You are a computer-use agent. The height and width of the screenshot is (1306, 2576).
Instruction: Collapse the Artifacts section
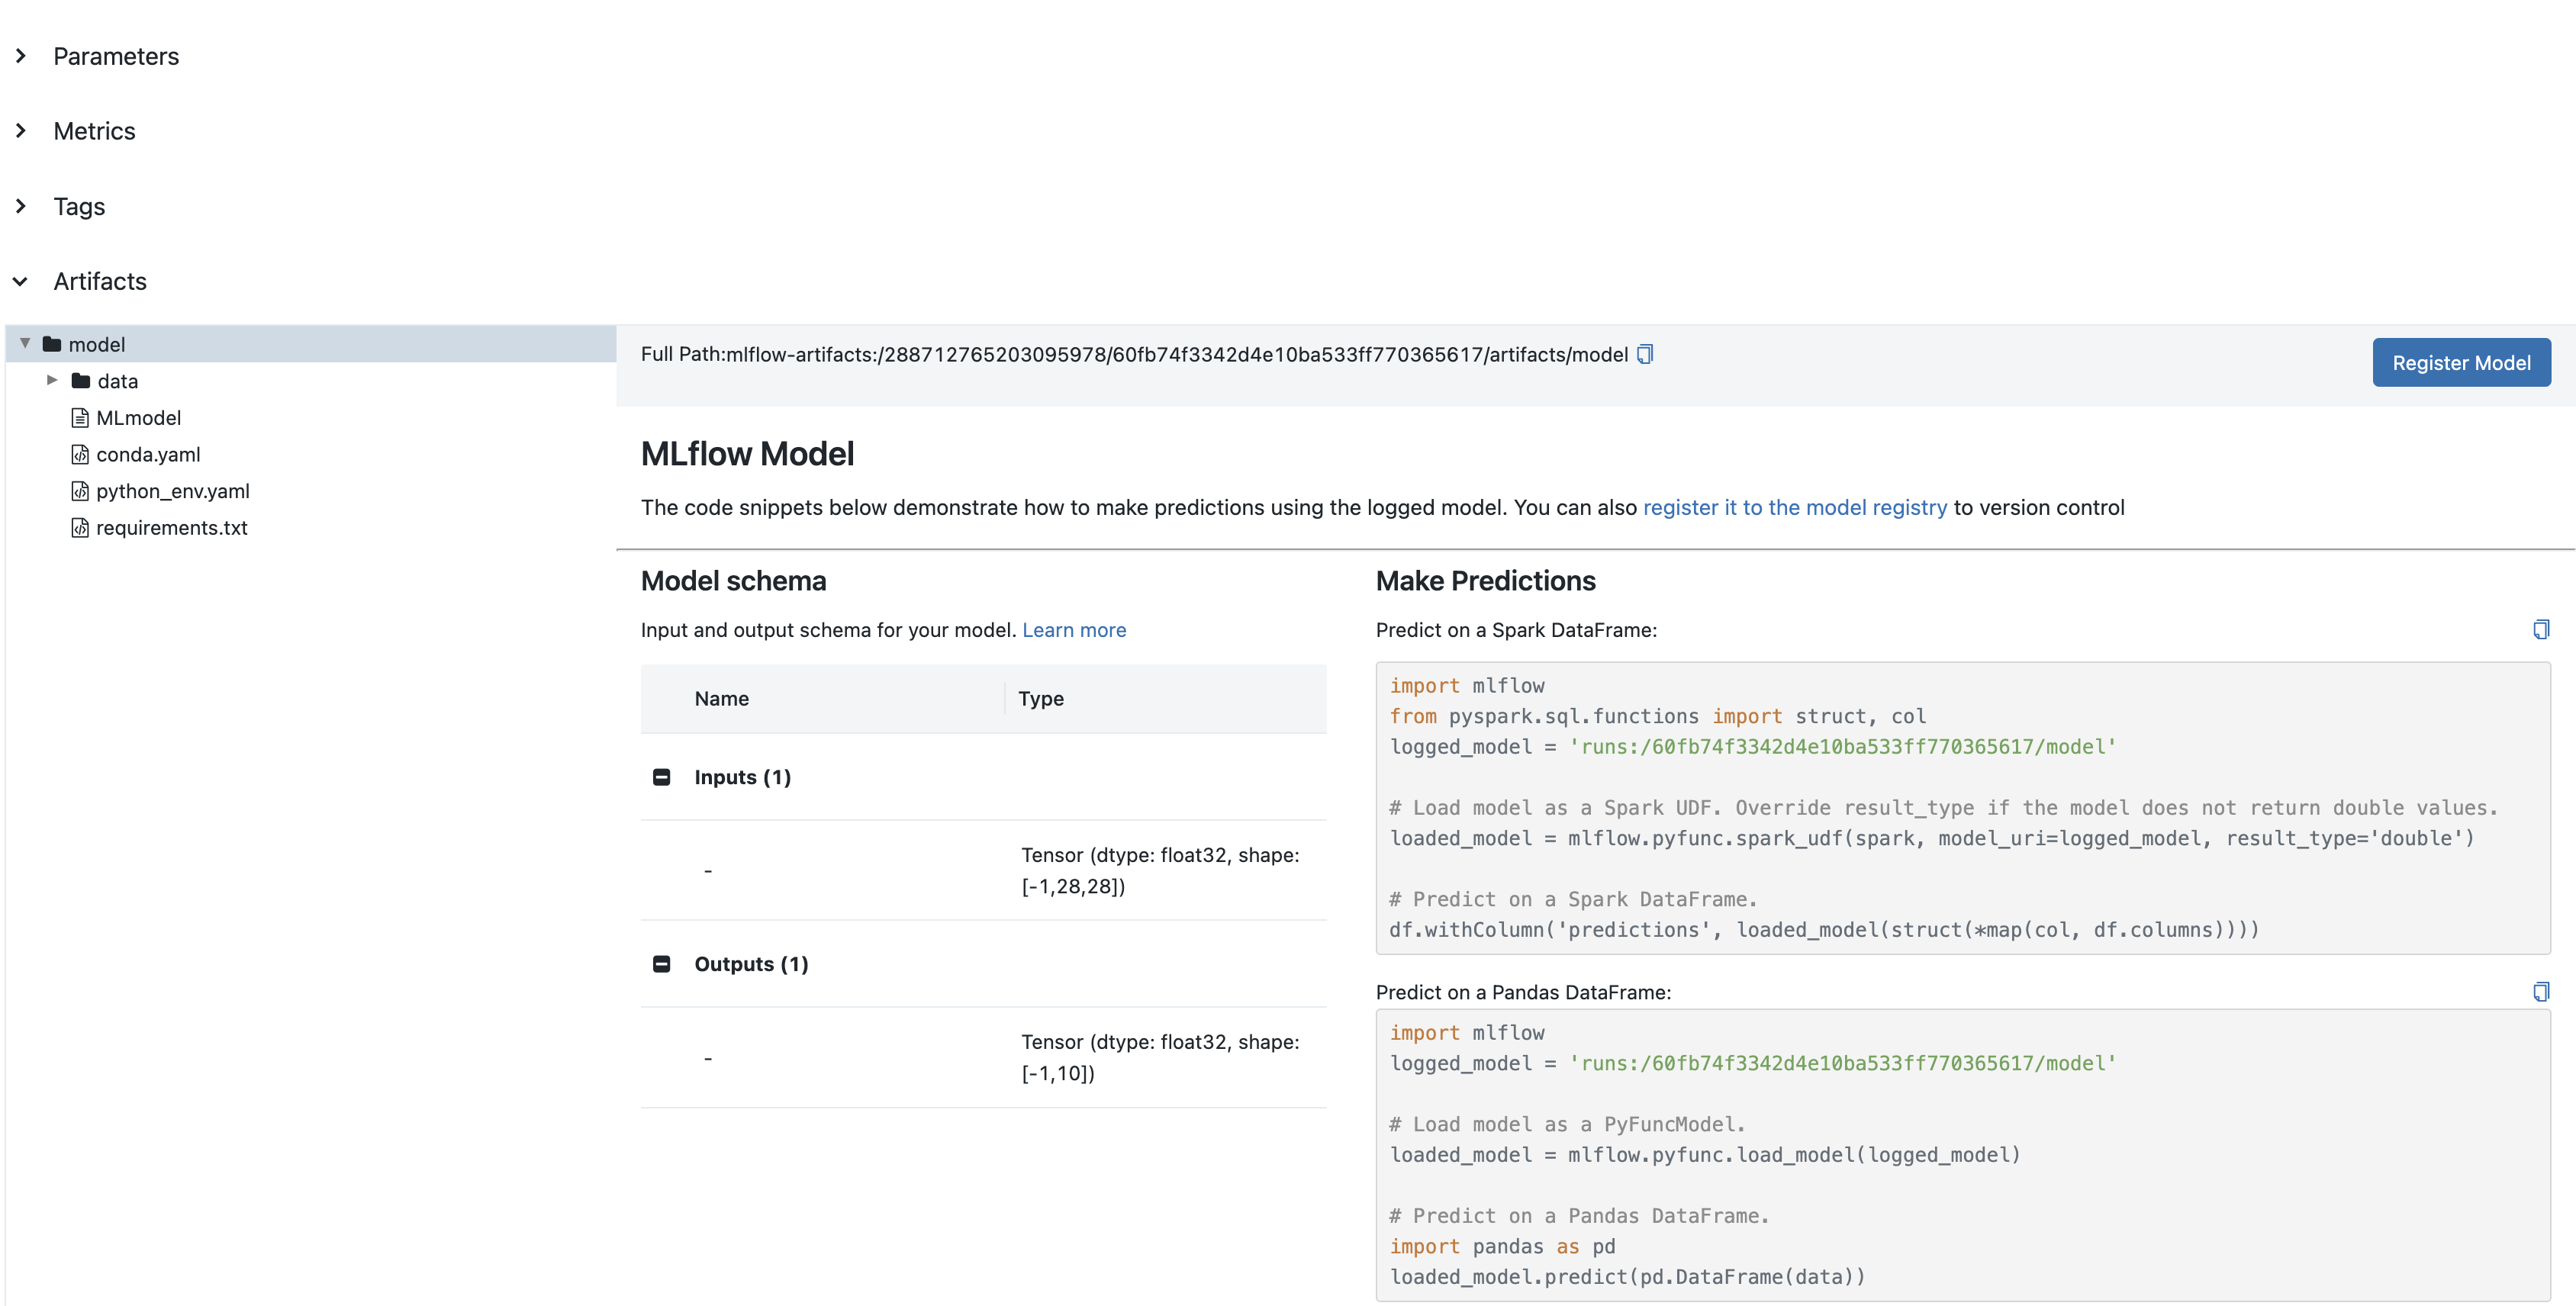coord(20,281)
